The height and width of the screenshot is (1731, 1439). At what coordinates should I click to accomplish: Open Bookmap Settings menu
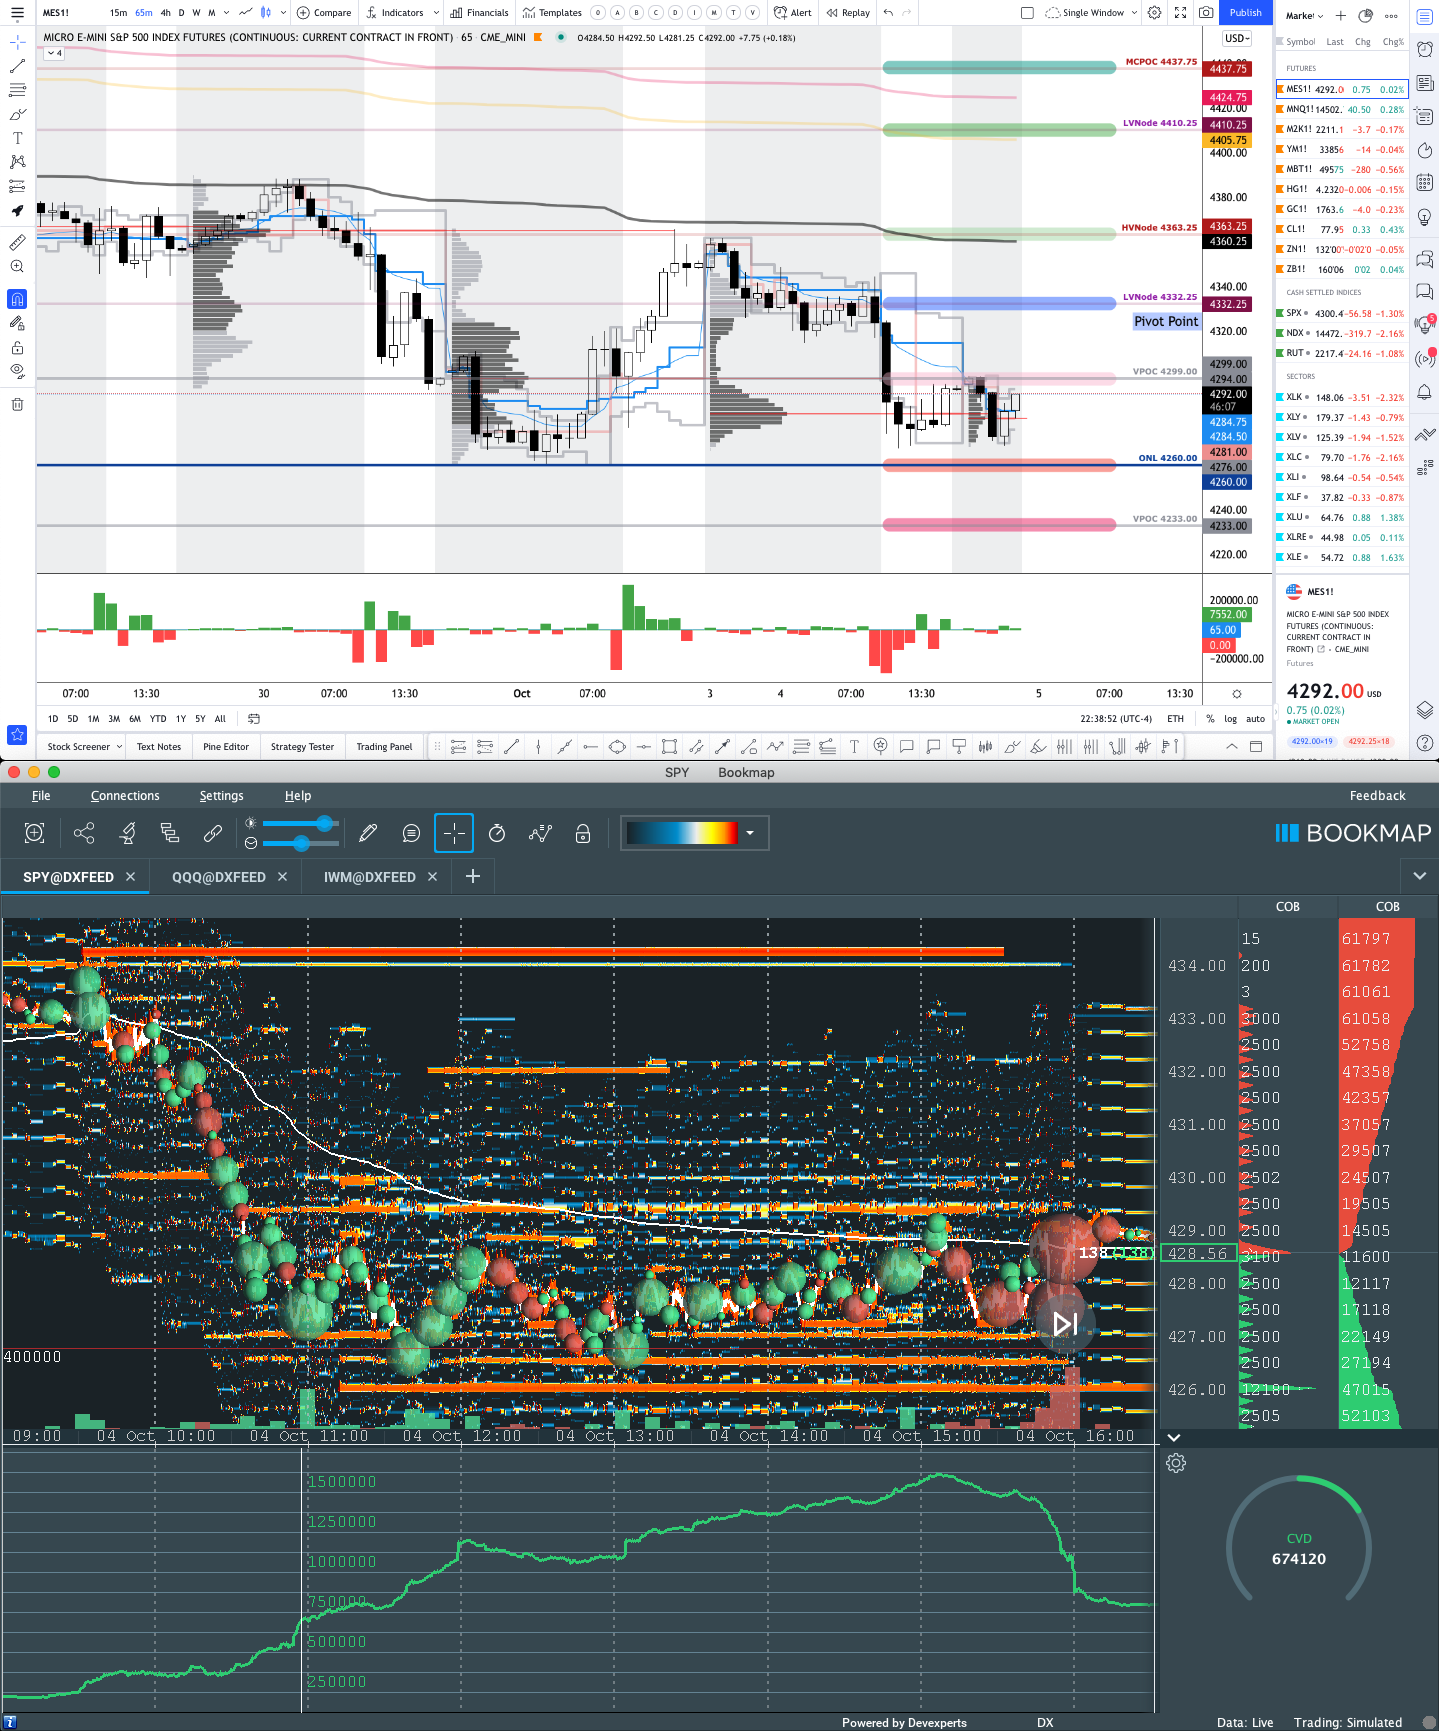point(221,796)
